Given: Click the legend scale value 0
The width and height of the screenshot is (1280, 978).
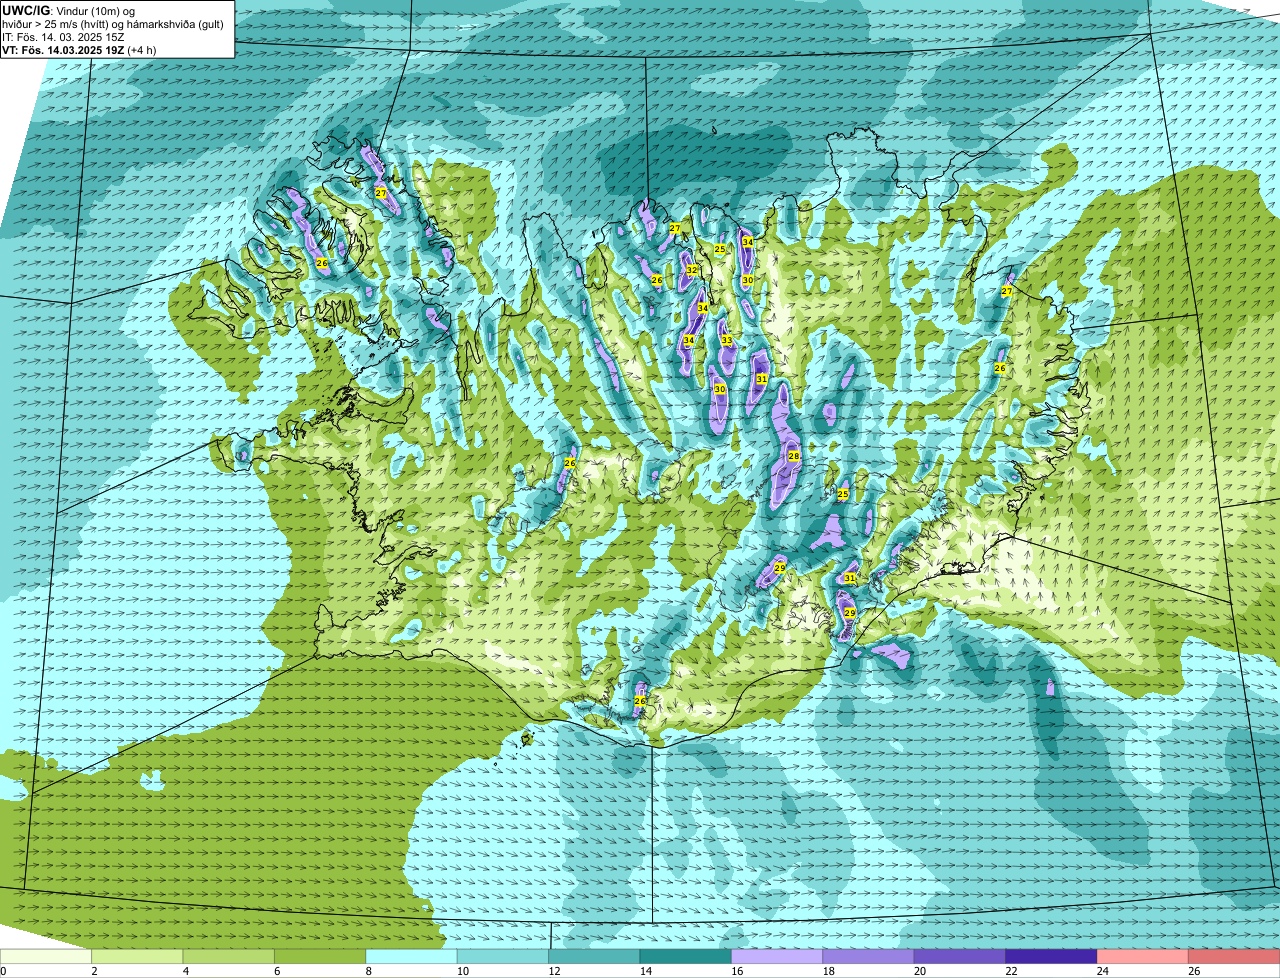Looking at the screenshot, I should (x=3, y=971).
